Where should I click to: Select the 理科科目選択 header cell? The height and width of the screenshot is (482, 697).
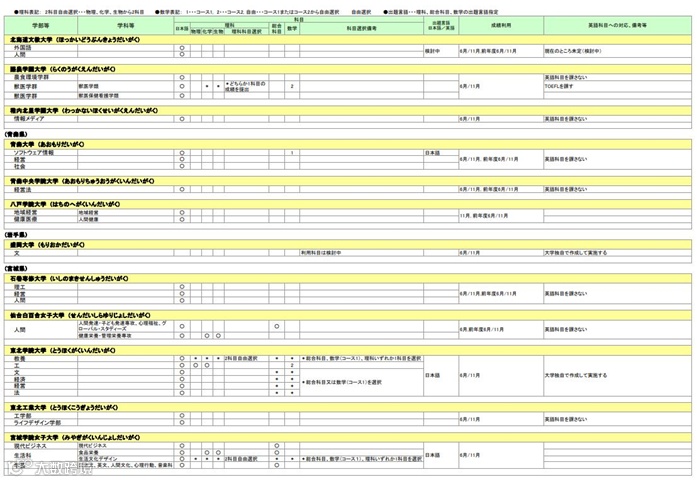246,32
